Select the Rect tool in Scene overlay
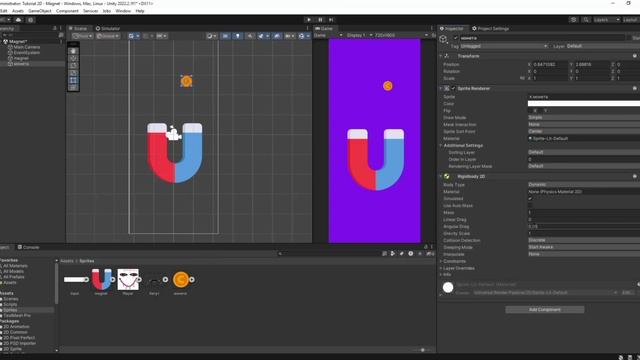The image size is (640, 360). [73, 80]
